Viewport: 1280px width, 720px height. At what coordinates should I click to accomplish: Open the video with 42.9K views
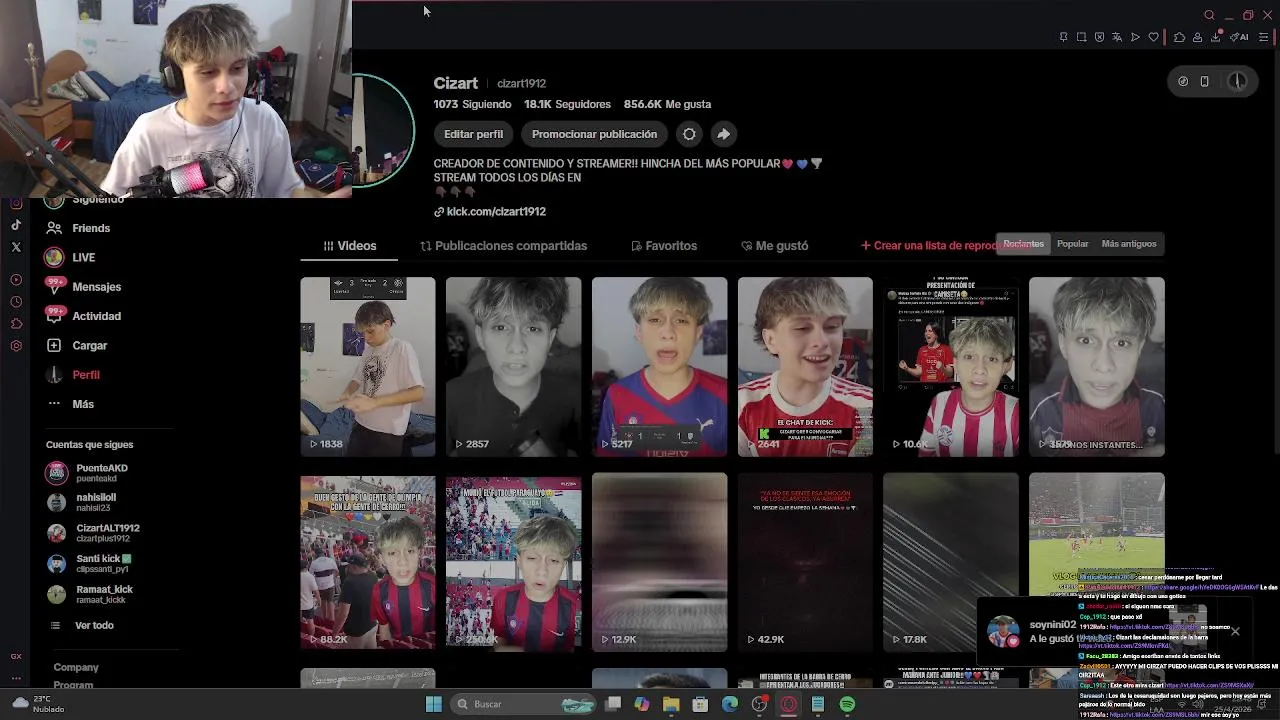[805, 562]
